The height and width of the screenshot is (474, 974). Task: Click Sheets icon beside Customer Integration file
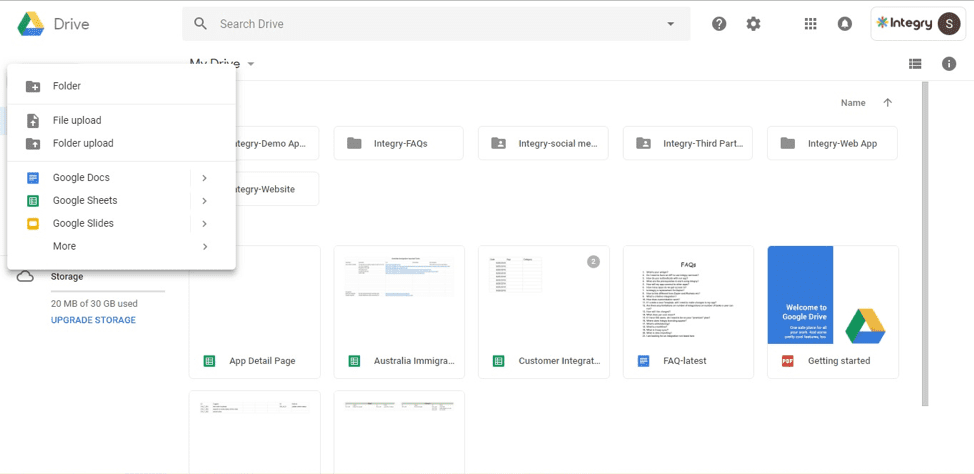[x=498, y=361]
